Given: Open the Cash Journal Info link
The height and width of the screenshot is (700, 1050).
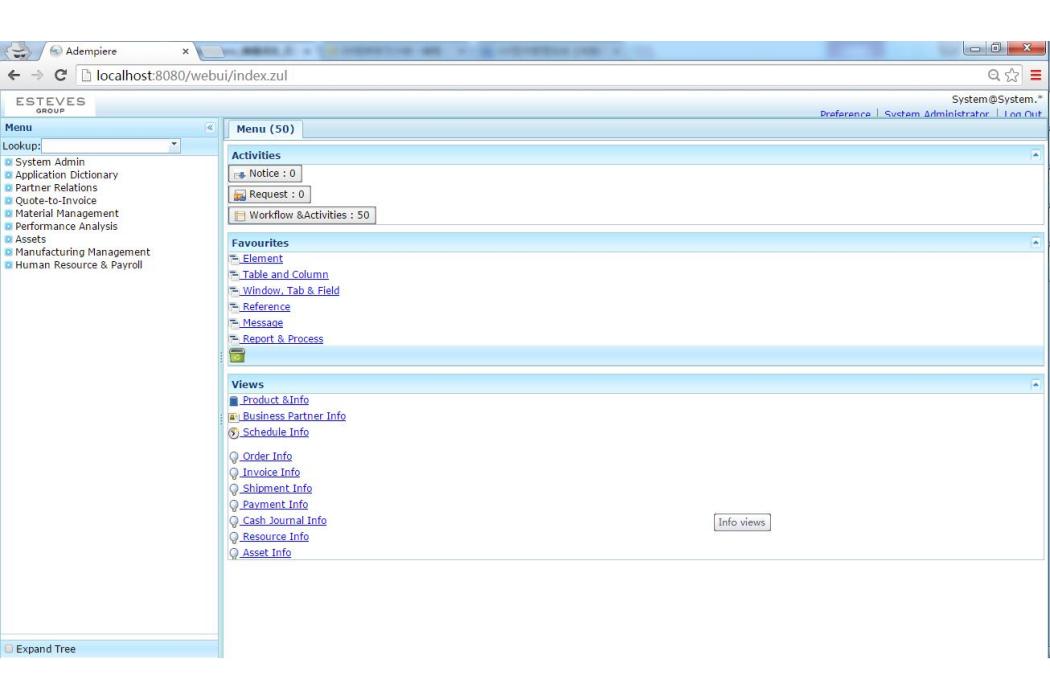Looking at the screenshot, I should [284, 520].
